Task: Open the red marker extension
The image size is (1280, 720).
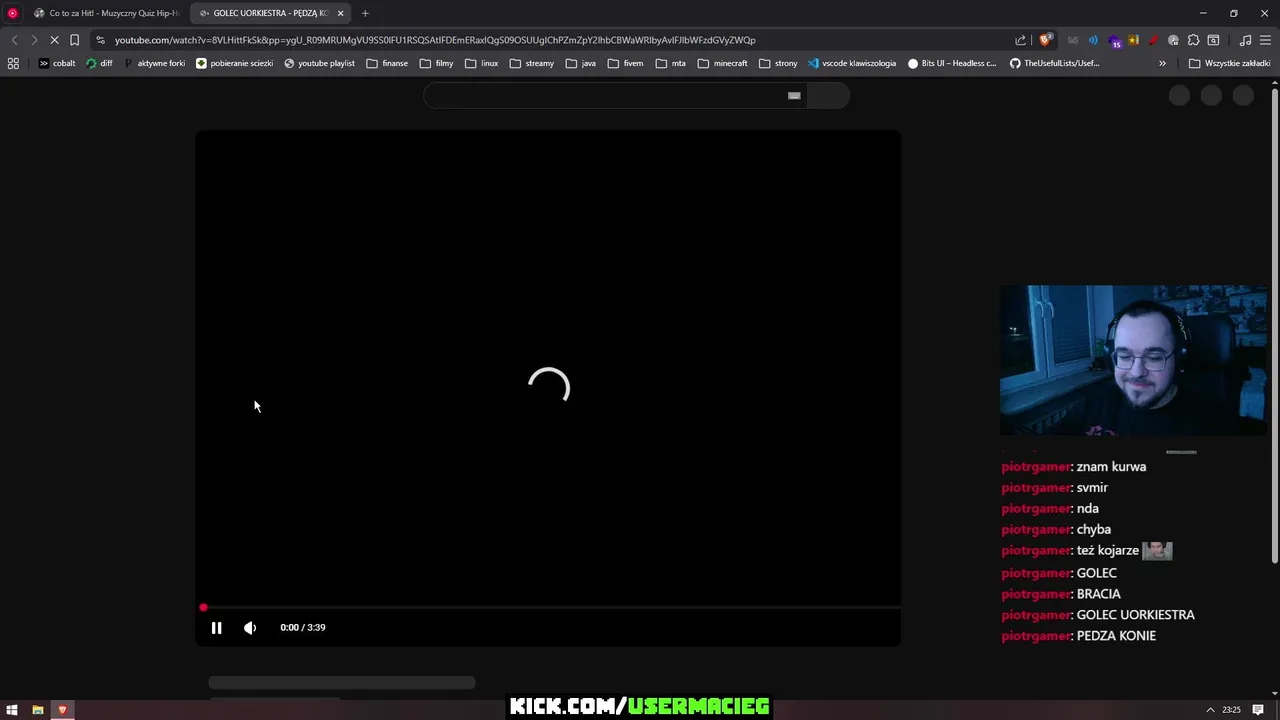Action: [1153, 40]
